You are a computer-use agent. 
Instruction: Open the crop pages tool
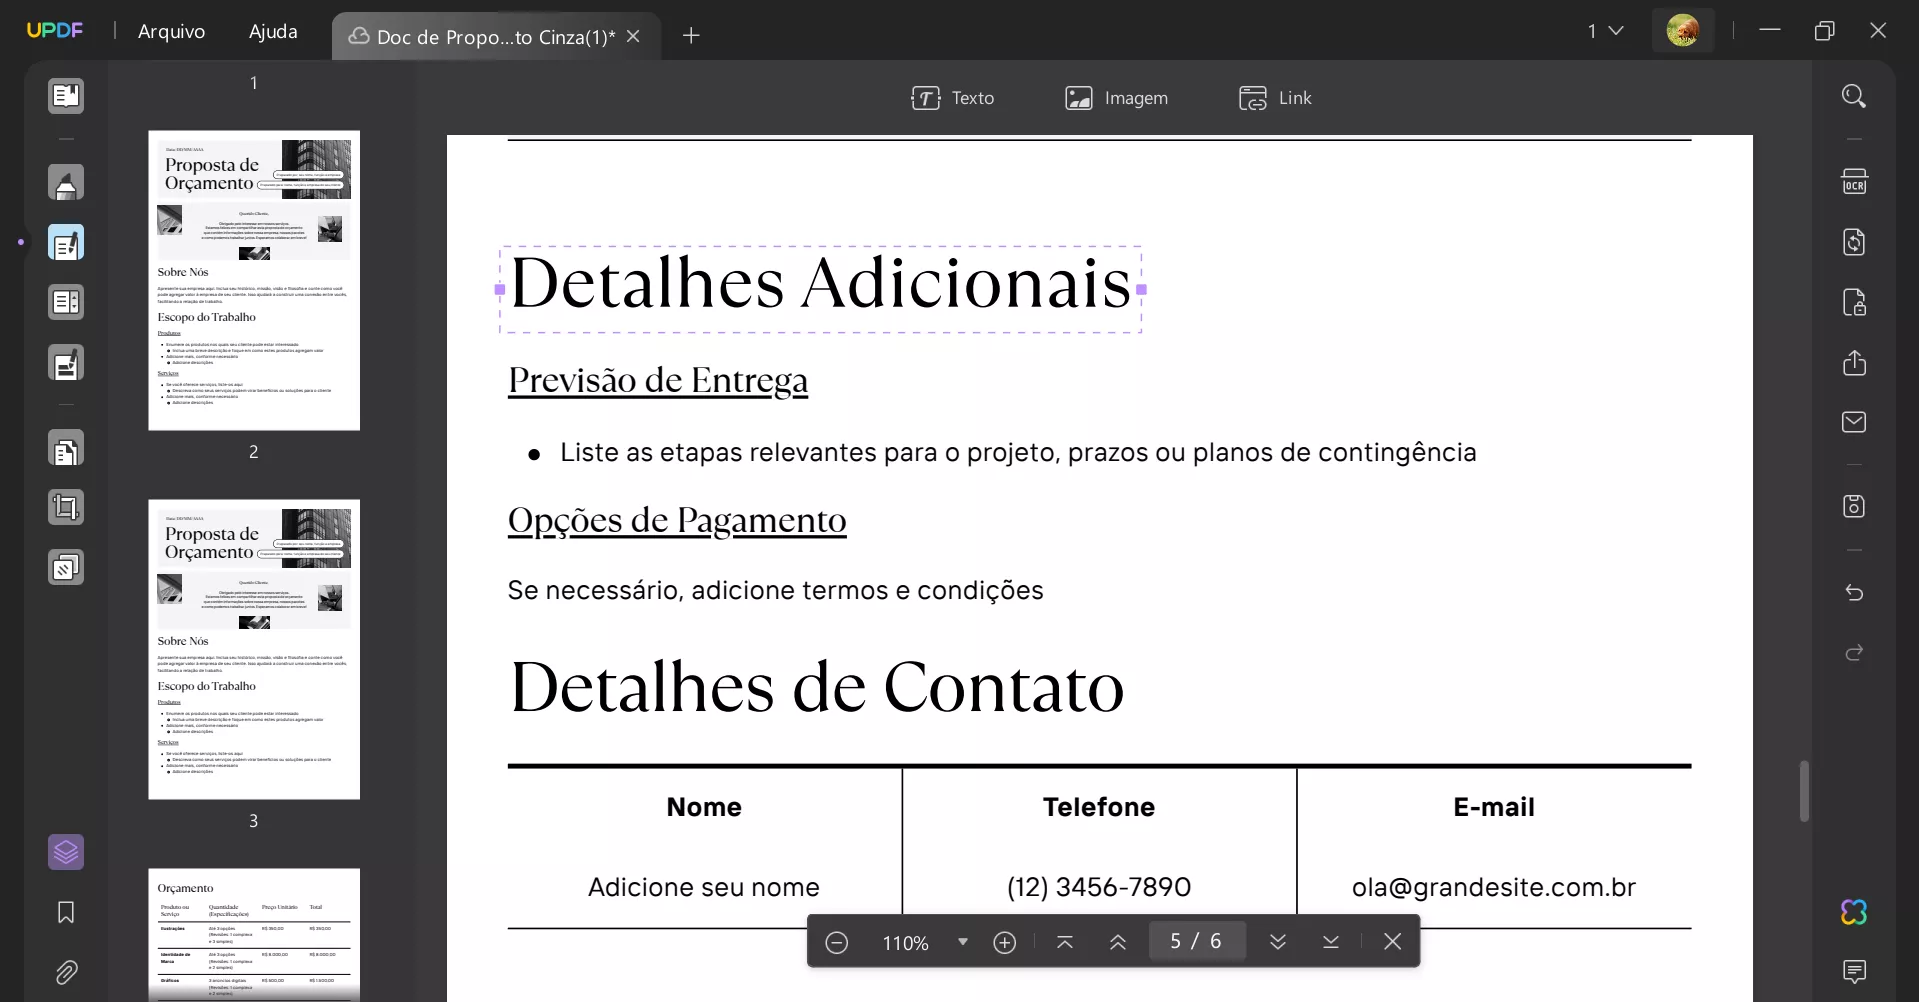point(66,508)
